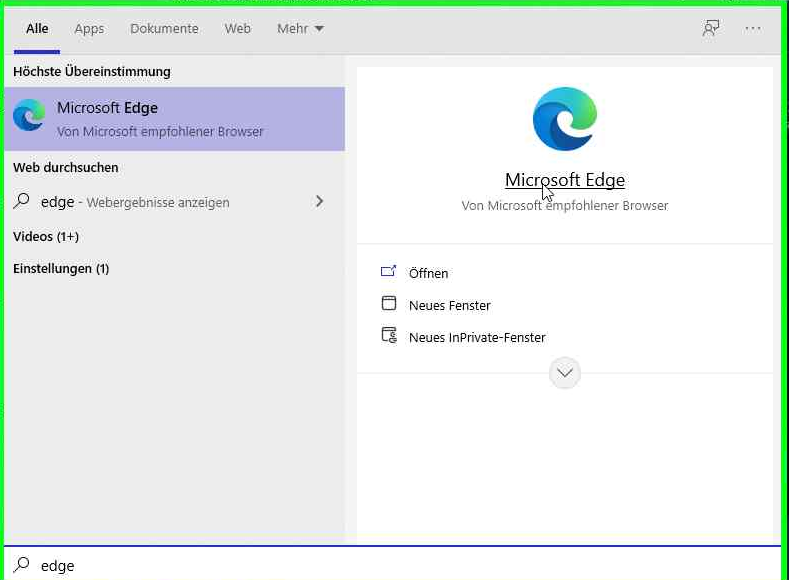The width and height of the screenshot is (789, 580).
Task: Open the three-dot options menu
Action: pos(753,29)
